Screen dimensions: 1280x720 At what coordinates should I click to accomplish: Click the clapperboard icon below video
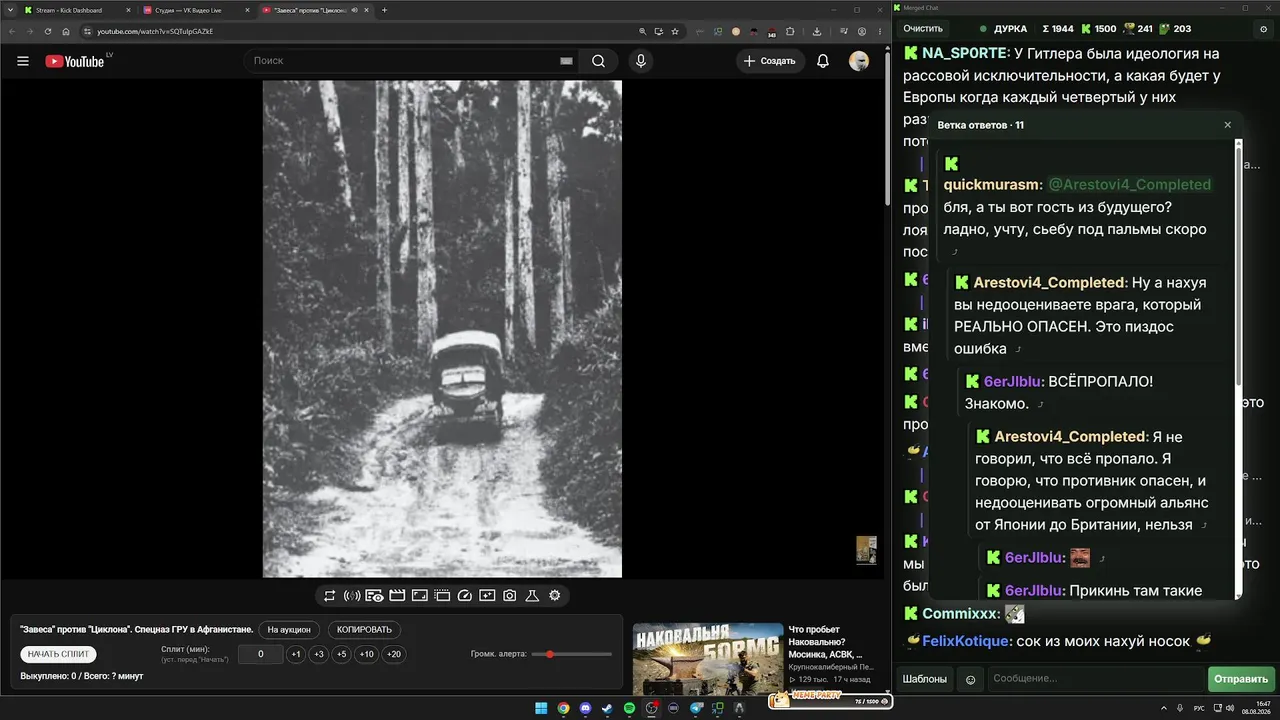click(397, 596)
